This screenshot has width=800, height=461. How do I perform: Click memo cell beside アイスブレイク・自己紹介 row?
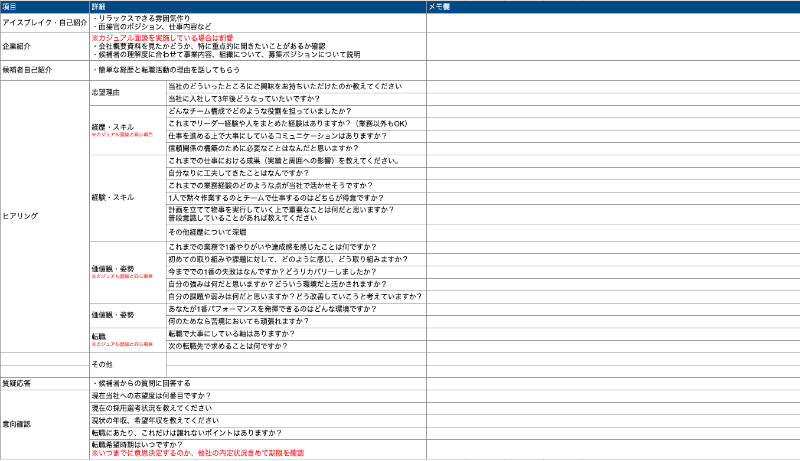point(612,21)
